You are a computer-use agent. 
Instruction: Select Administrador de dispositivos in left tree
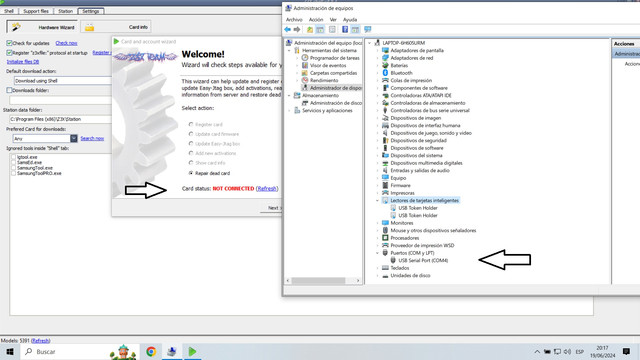[x=336, y=88]
